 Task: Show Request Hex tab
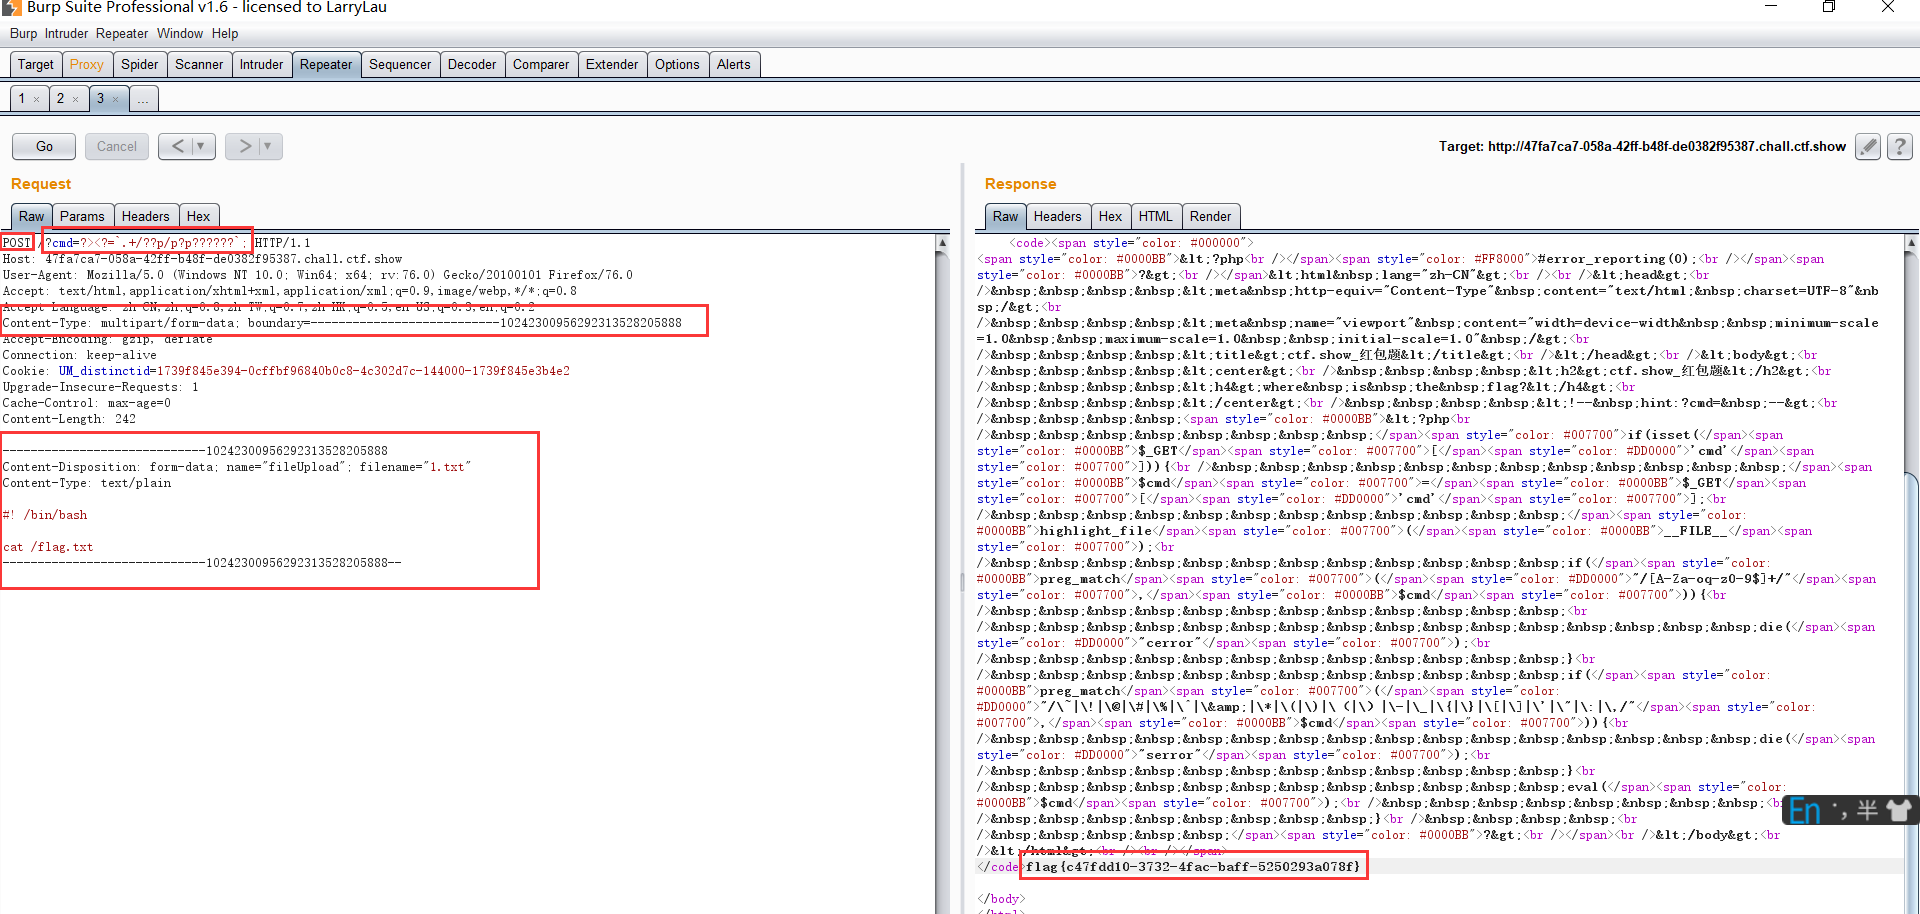coord(199,216)
